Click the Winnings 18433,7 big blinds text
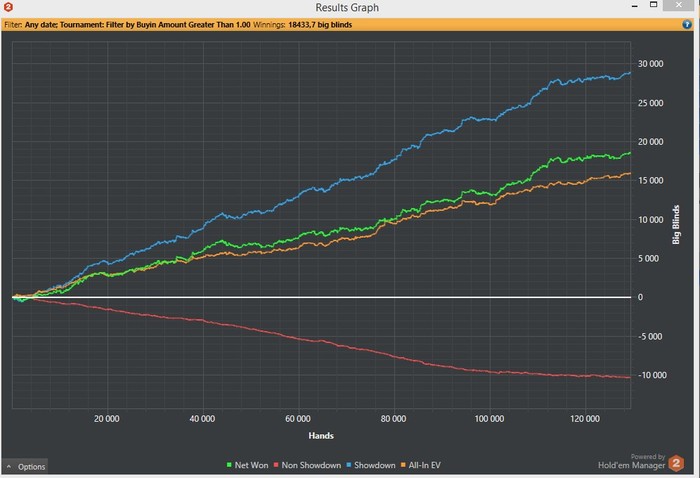The width and height of the screenshot is (700, 478). click(x=303, y=25)
